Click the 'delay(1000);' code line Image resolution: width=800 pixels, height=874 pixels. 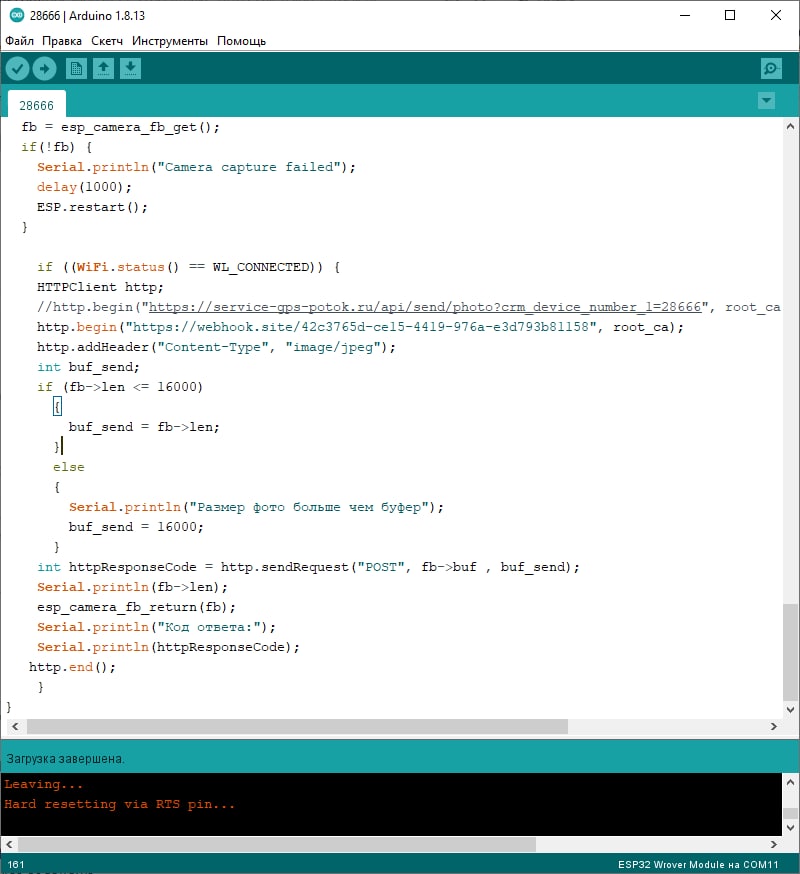click(x=84, y=187)
